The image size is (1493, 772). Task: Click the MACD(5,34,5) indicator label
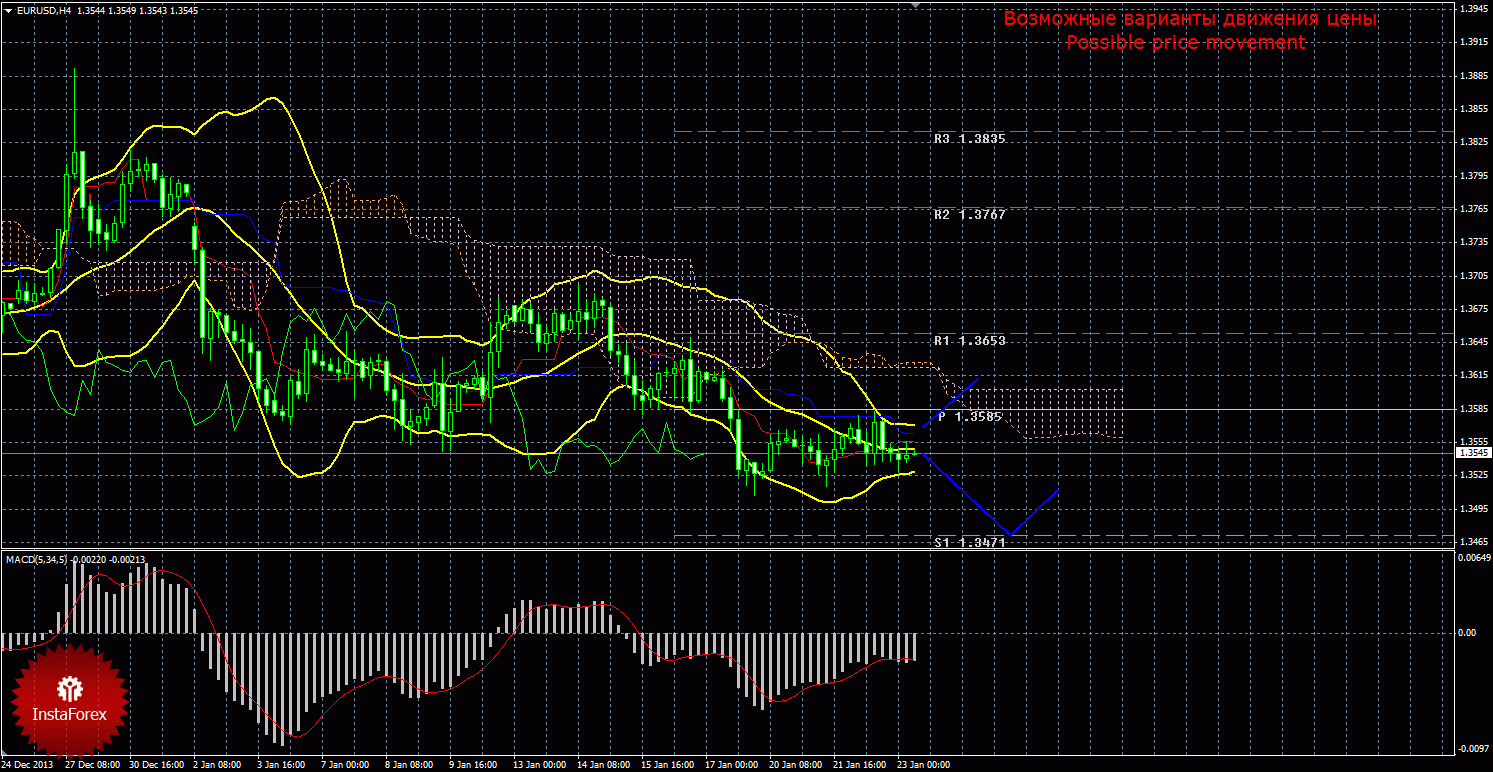37,559
